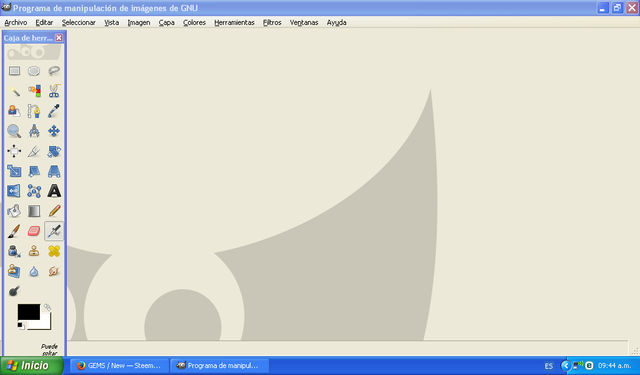
Task: Open the Vista menu
Action: (111, 22)
